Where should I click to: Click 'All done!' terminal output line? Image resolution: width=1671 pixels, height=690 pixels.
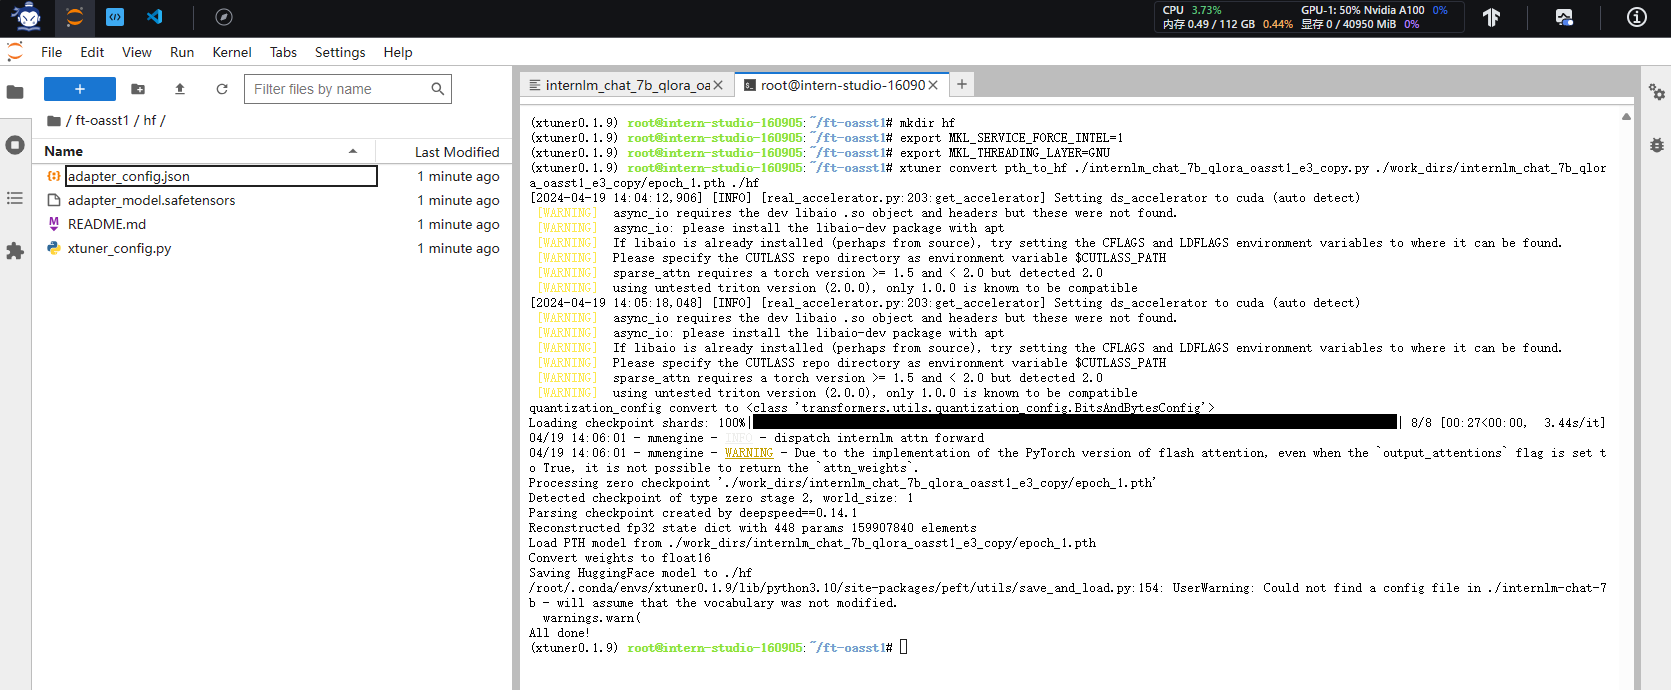(x=559, y=633)
